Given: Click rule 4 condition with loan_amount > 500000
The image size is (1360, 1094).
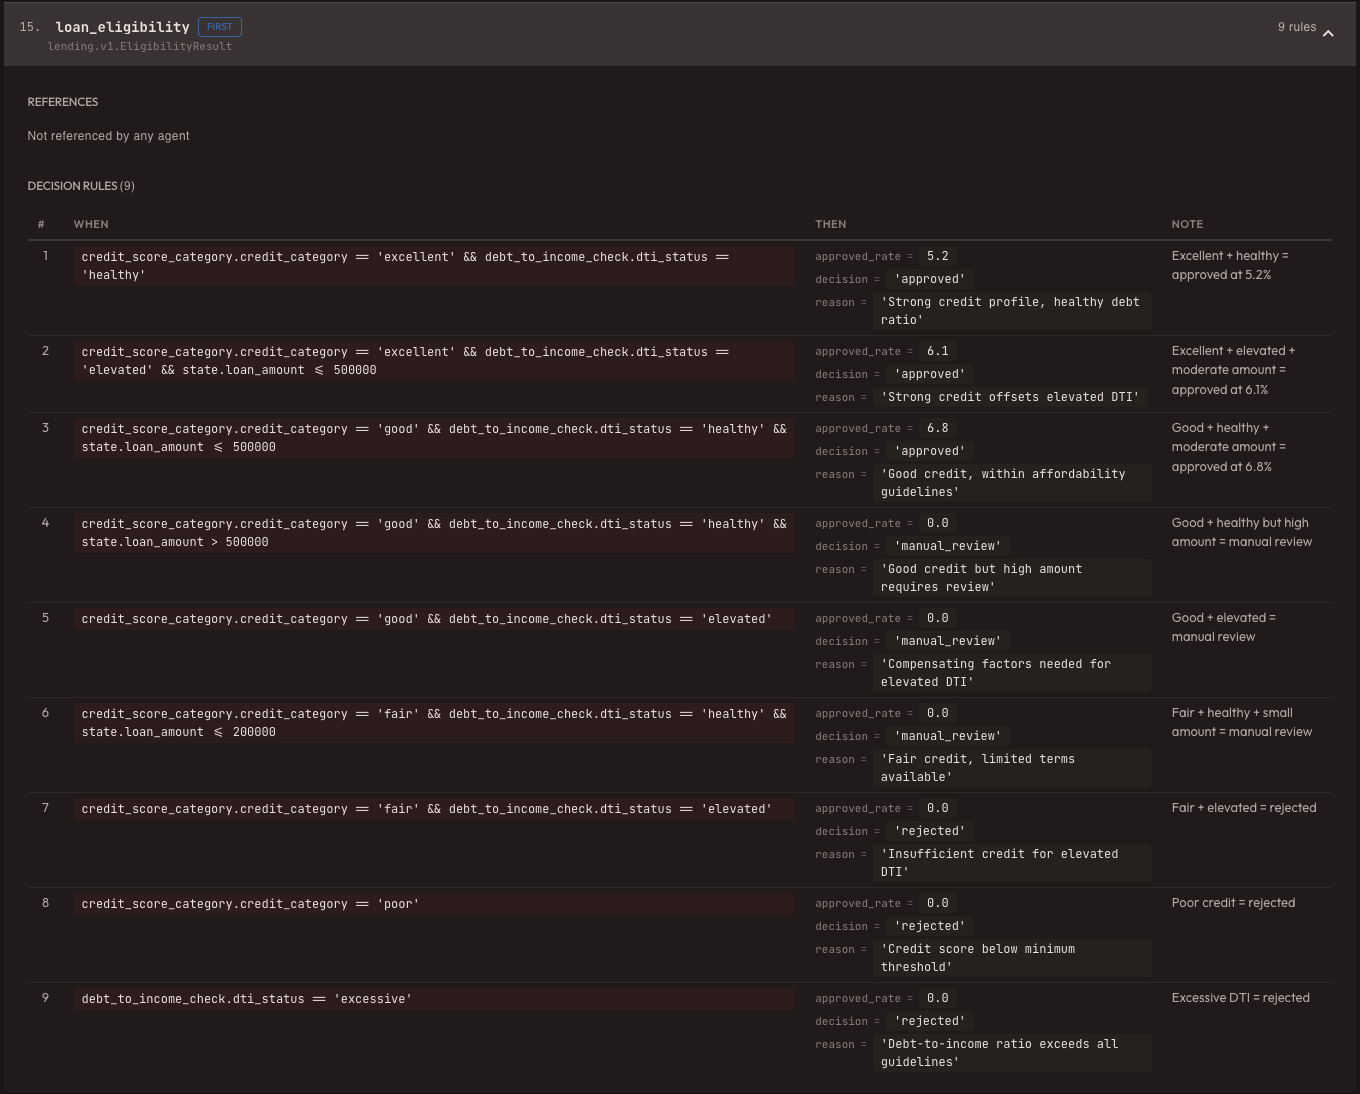Looking at the screenshot, I should (433, 533).
